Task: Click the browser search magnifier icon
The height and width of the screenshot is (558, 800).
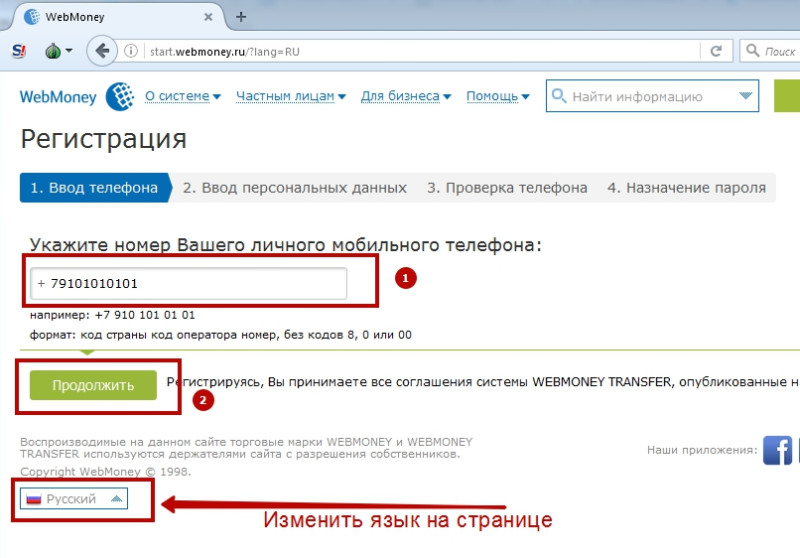Action: [753, 50]
